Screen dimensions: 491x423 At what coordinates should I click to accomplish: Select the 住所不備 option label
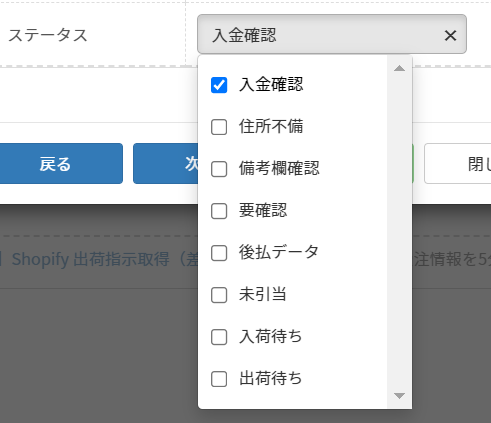pyautogui.click(x=271, y=126)
